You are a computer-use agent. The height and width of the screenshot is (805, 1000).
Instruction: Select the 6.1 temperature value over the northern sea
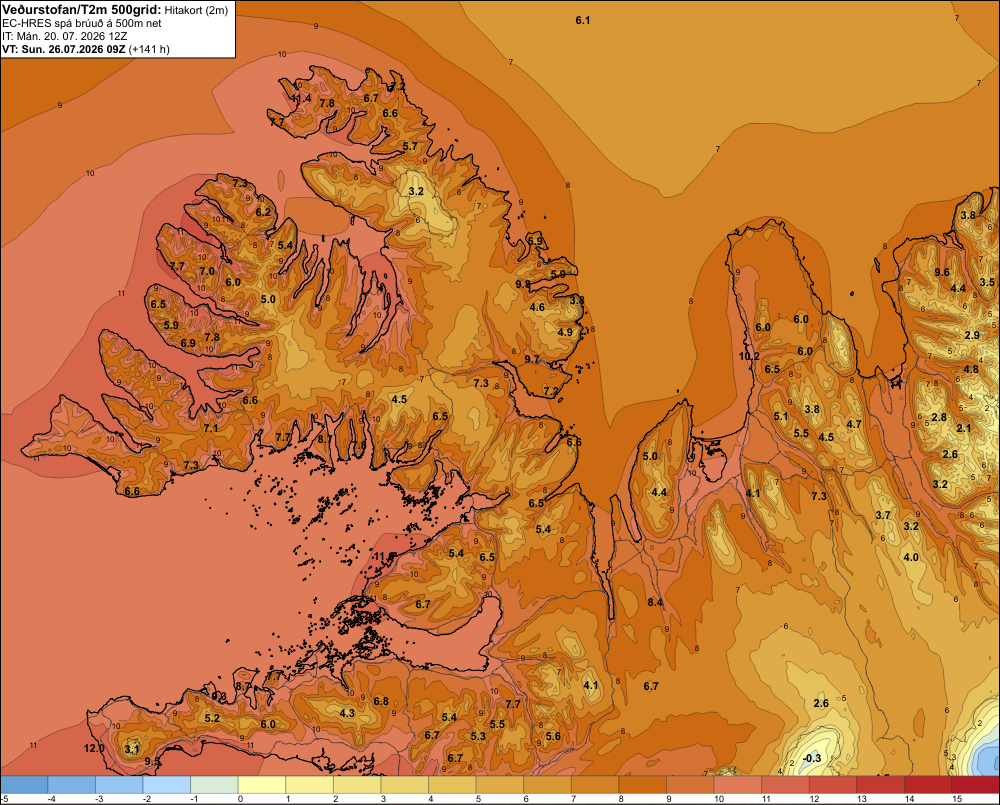click(583, 20)
